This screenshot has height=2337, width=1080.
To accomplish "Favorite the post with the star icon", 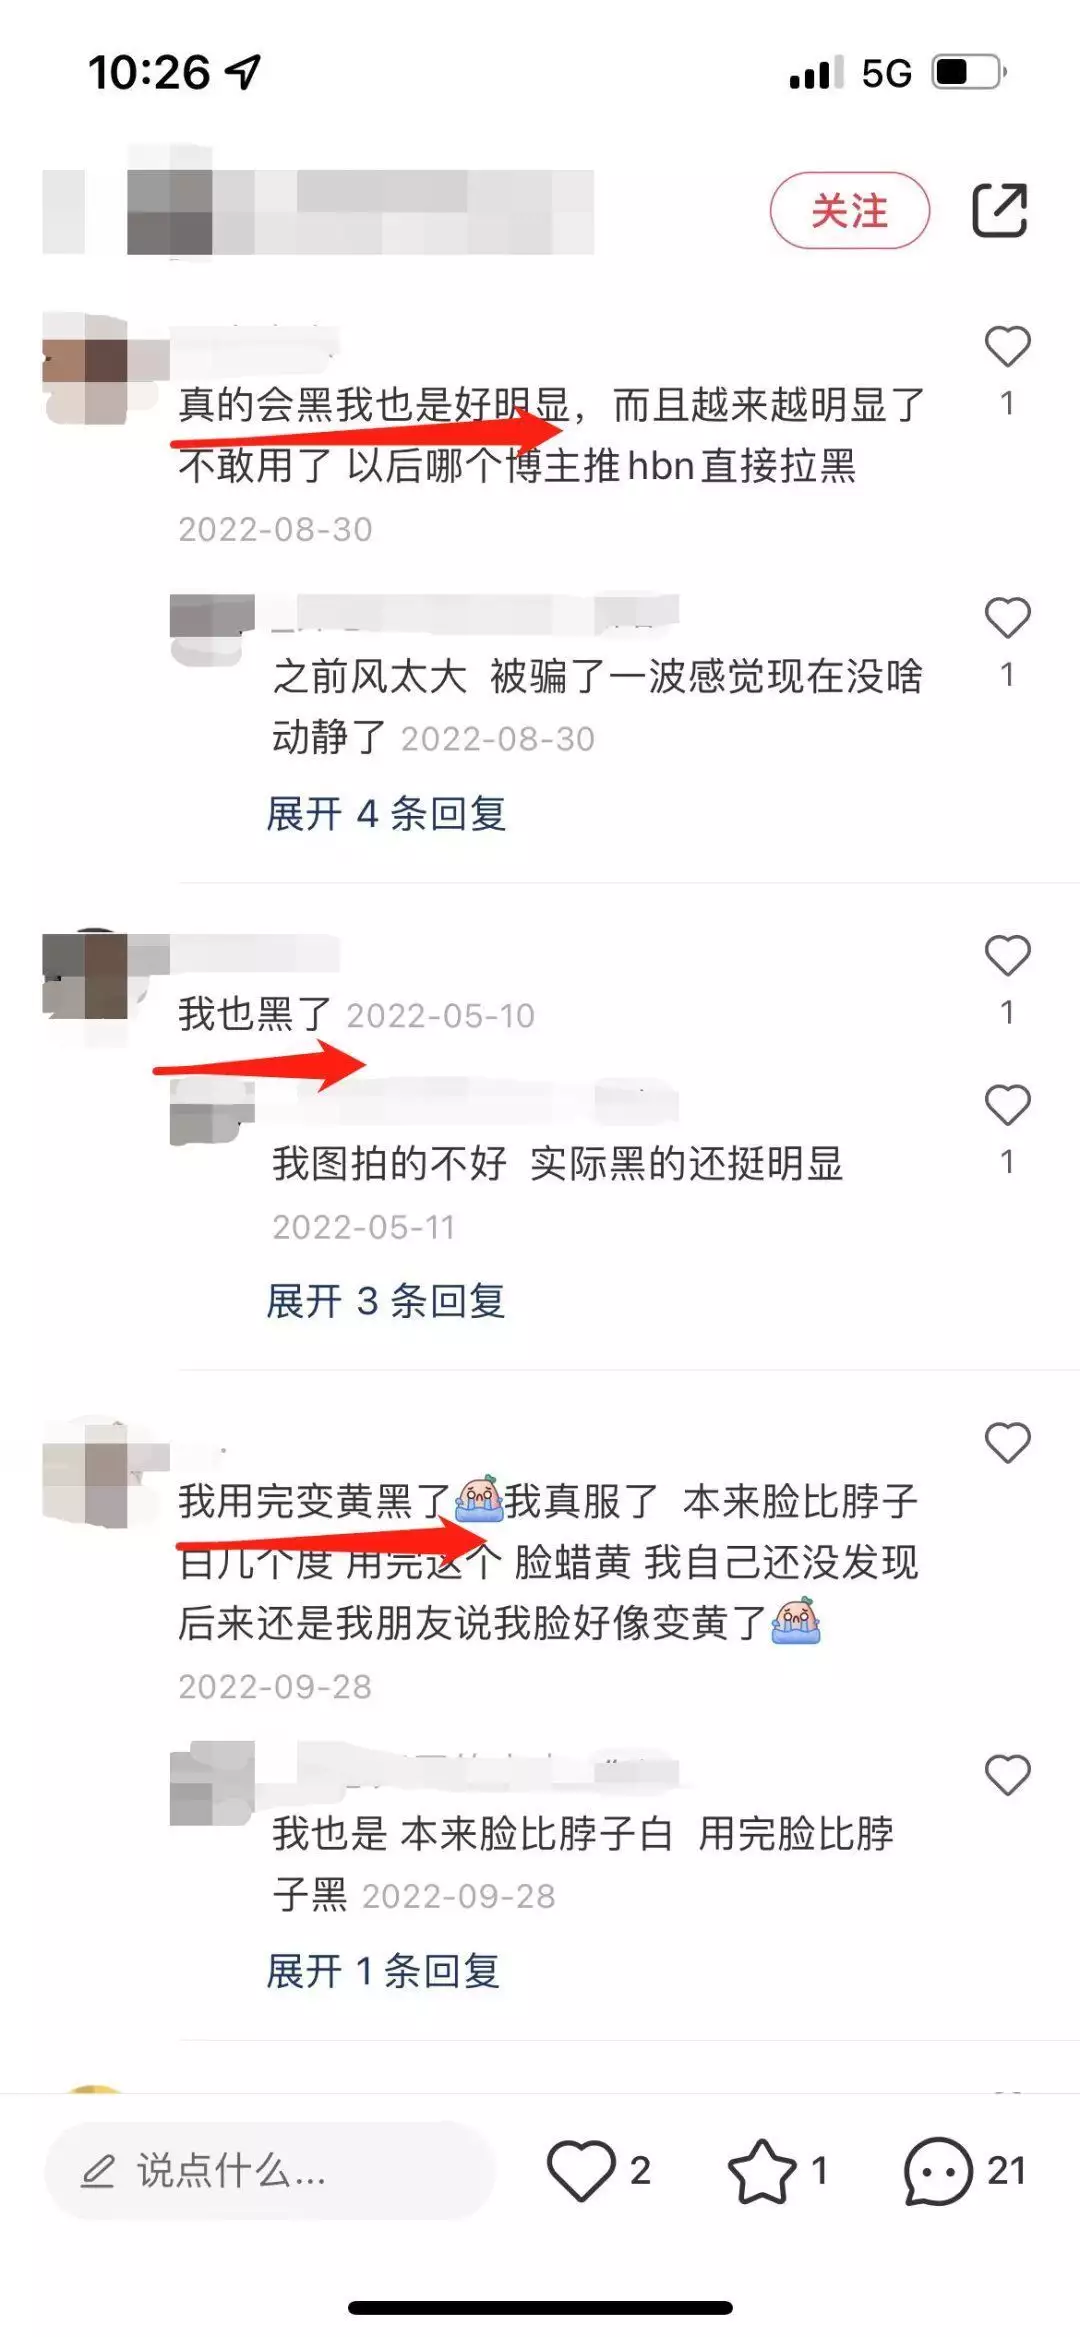I will click(x=762, y=2170).
